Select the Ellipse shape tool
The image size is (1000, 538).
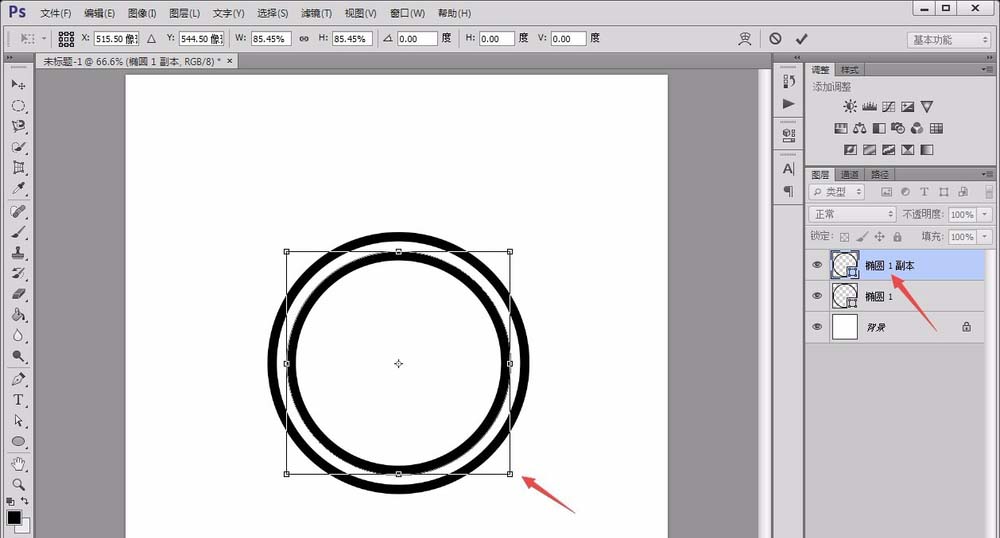(x=18, y=442)
